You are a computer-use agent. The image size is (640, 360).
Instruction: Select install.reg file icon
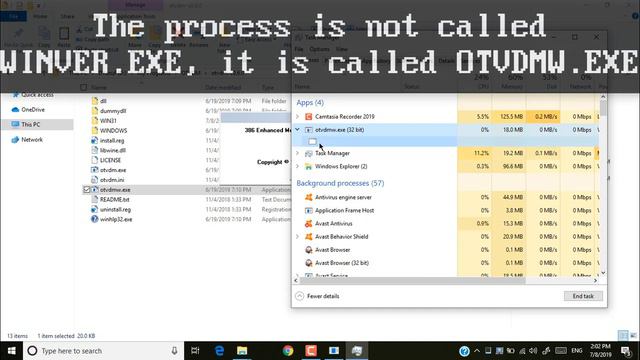(95, 140)
